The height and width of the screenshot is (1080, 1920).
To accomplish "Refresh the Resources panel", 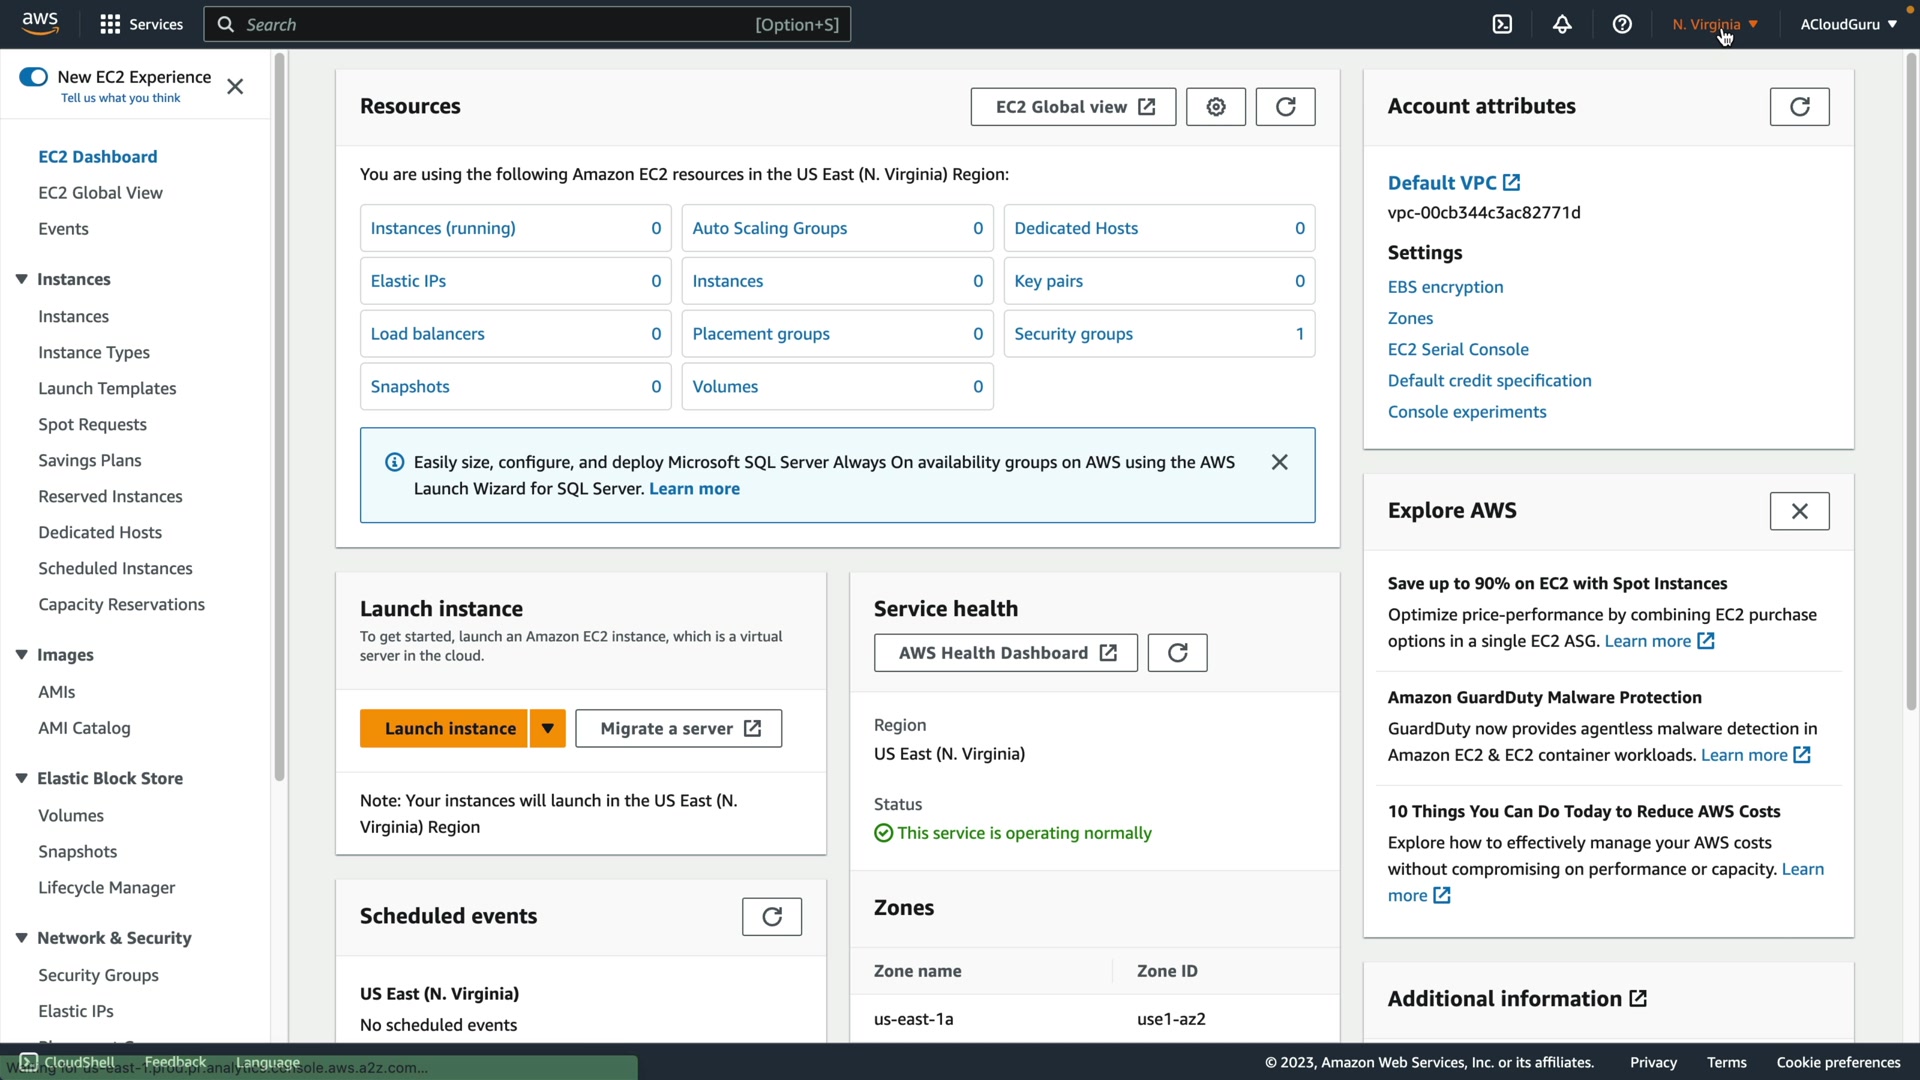I will (1285, 107).
